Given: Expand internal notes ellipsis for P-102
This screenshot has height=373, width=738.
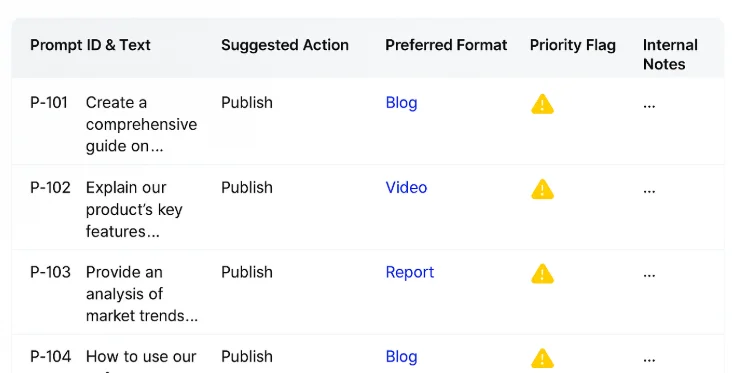Looking at the screenshot, I should coord(649,191).
